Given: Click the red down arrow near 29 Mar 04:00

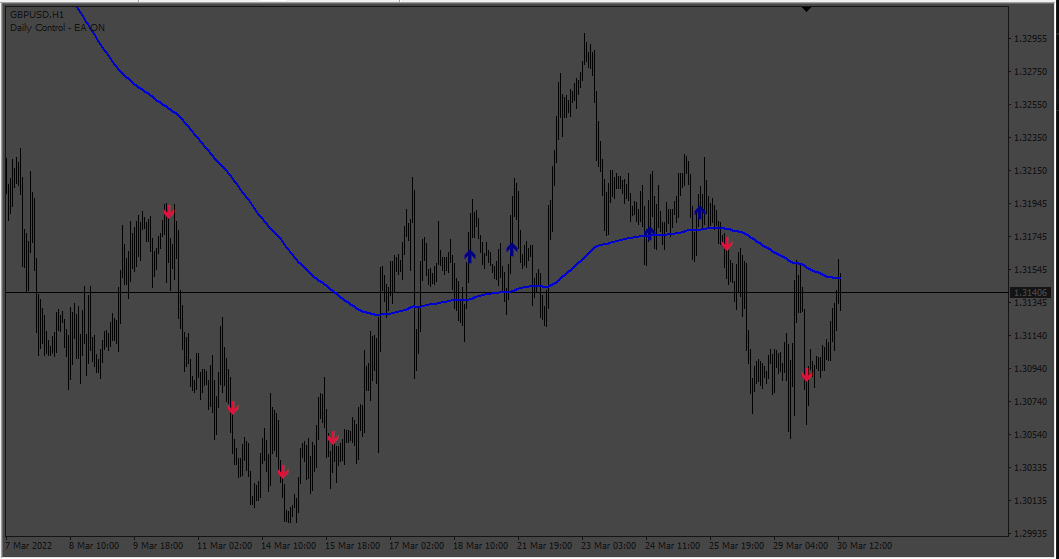Looking at the screenshot, I should point(806,375).
